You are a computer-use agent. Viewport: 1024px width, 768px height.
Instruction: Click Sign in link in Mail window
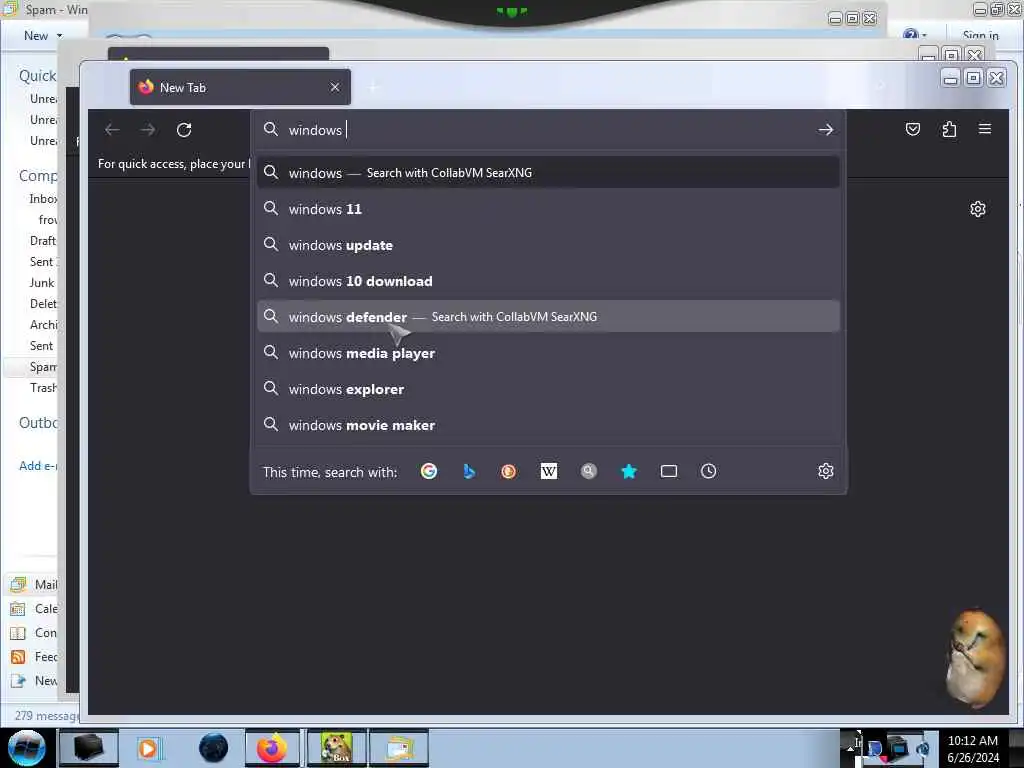[980, 35]
